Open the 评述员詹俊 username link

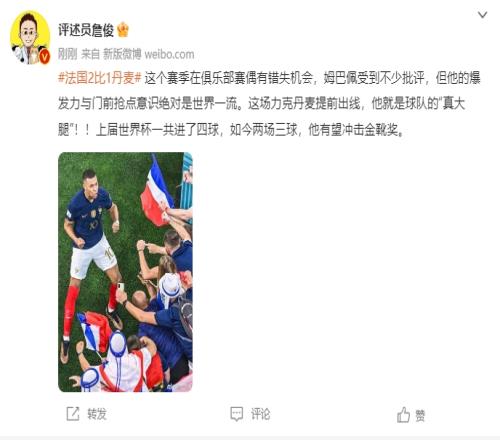point(86,30)
